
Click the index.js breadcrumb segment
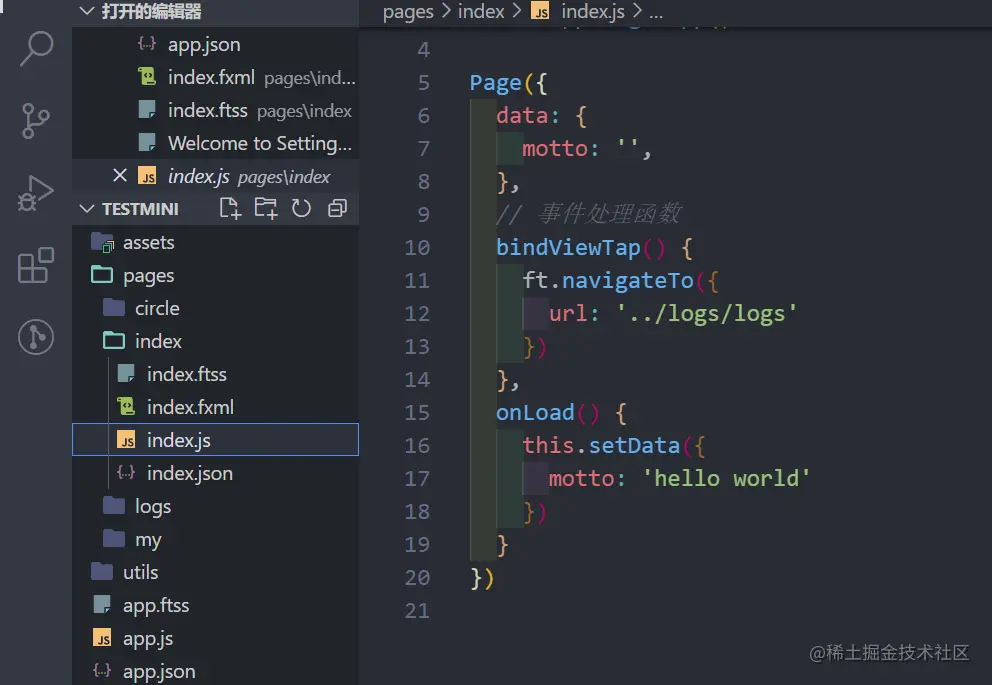pos(578,11)
